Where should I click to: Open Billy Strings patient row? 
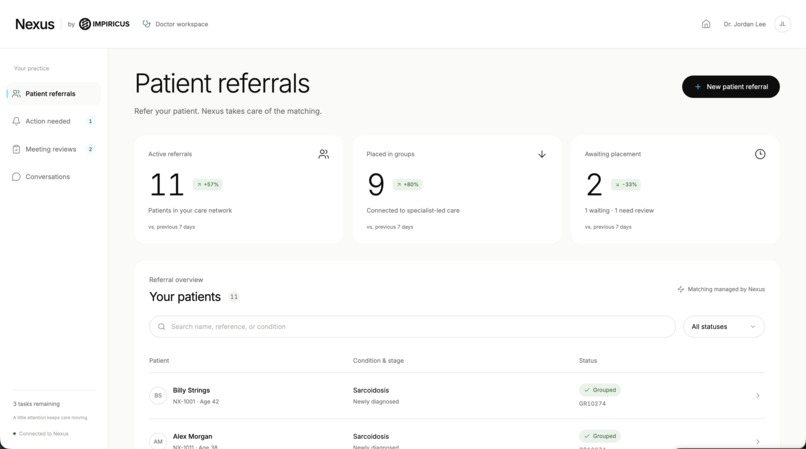pyautogui.click(x=457, y=396)
